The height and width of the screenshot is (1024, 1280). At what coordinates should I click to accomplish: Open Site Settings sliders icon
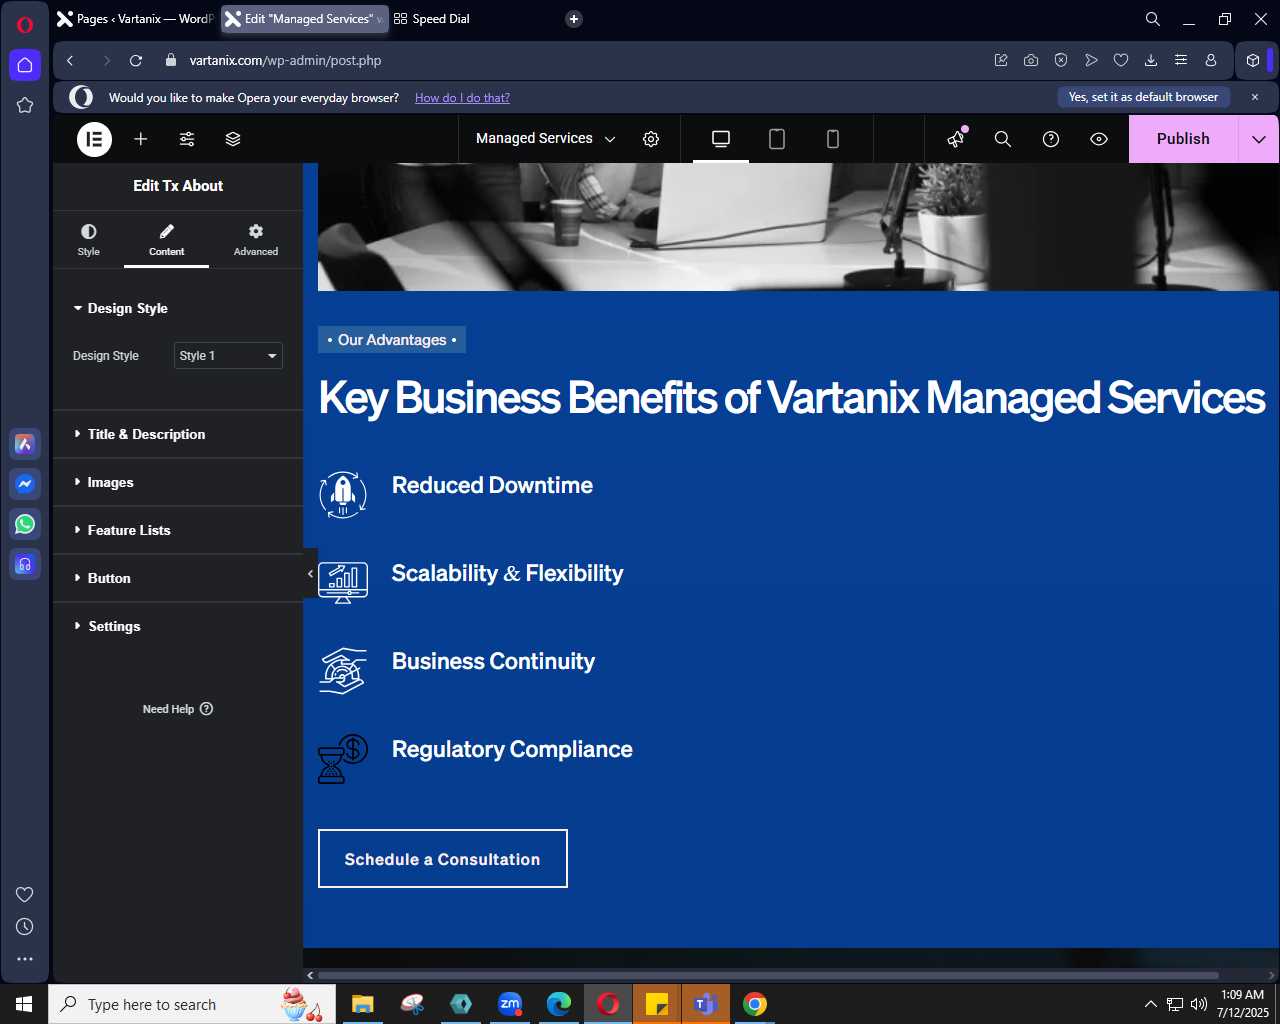coord(187,139)
